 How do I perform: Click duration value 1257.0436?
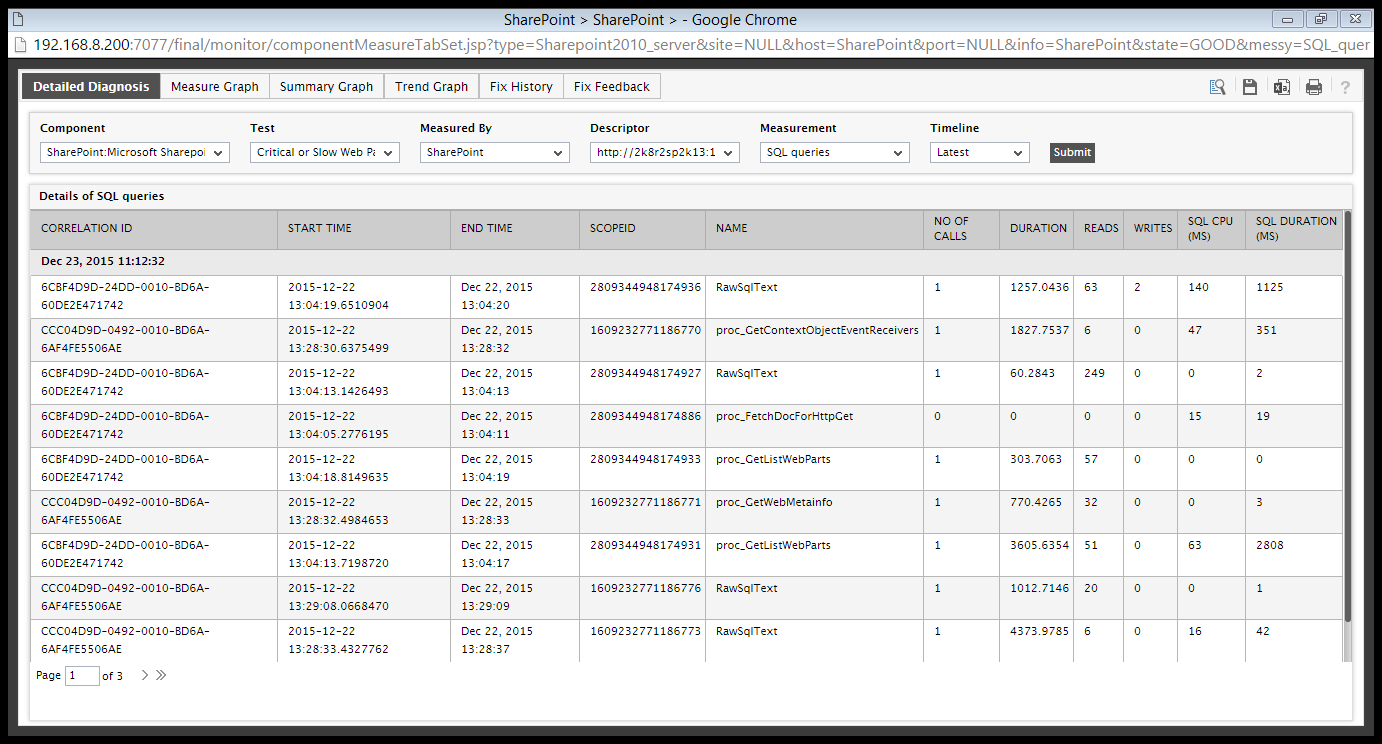[1039, 287]
